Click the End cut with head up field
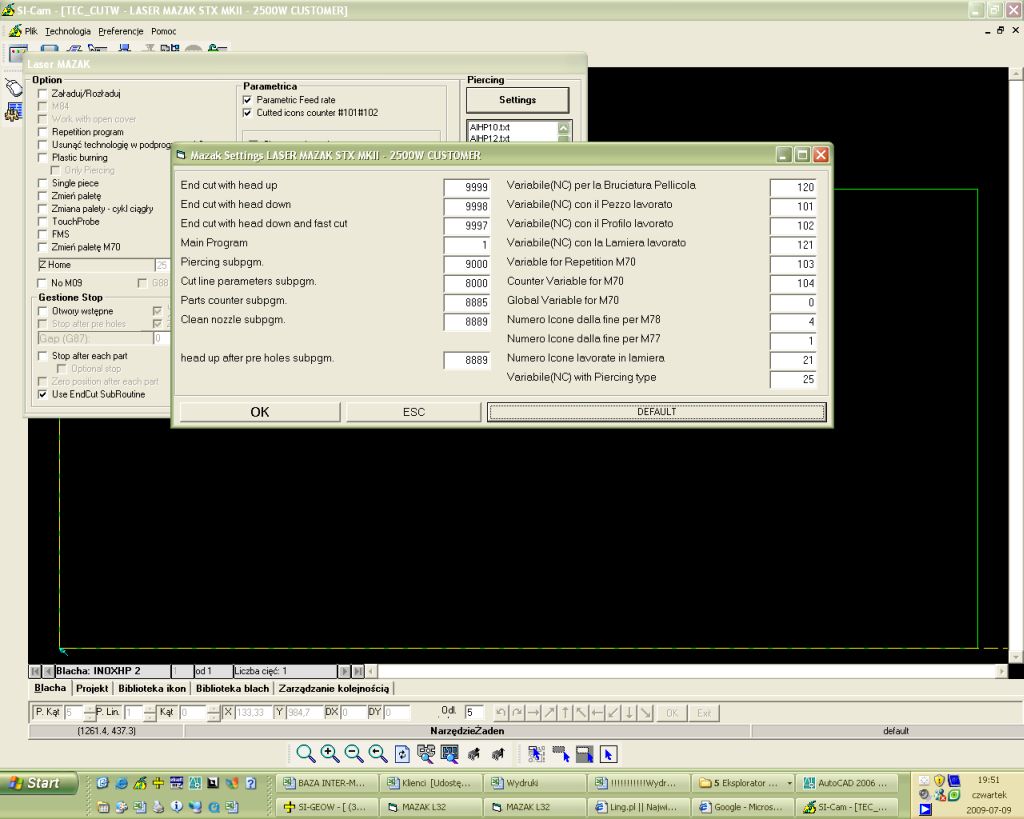Image resolution: width=1024 pixels, height=819 pixels. tap(466, 187)
